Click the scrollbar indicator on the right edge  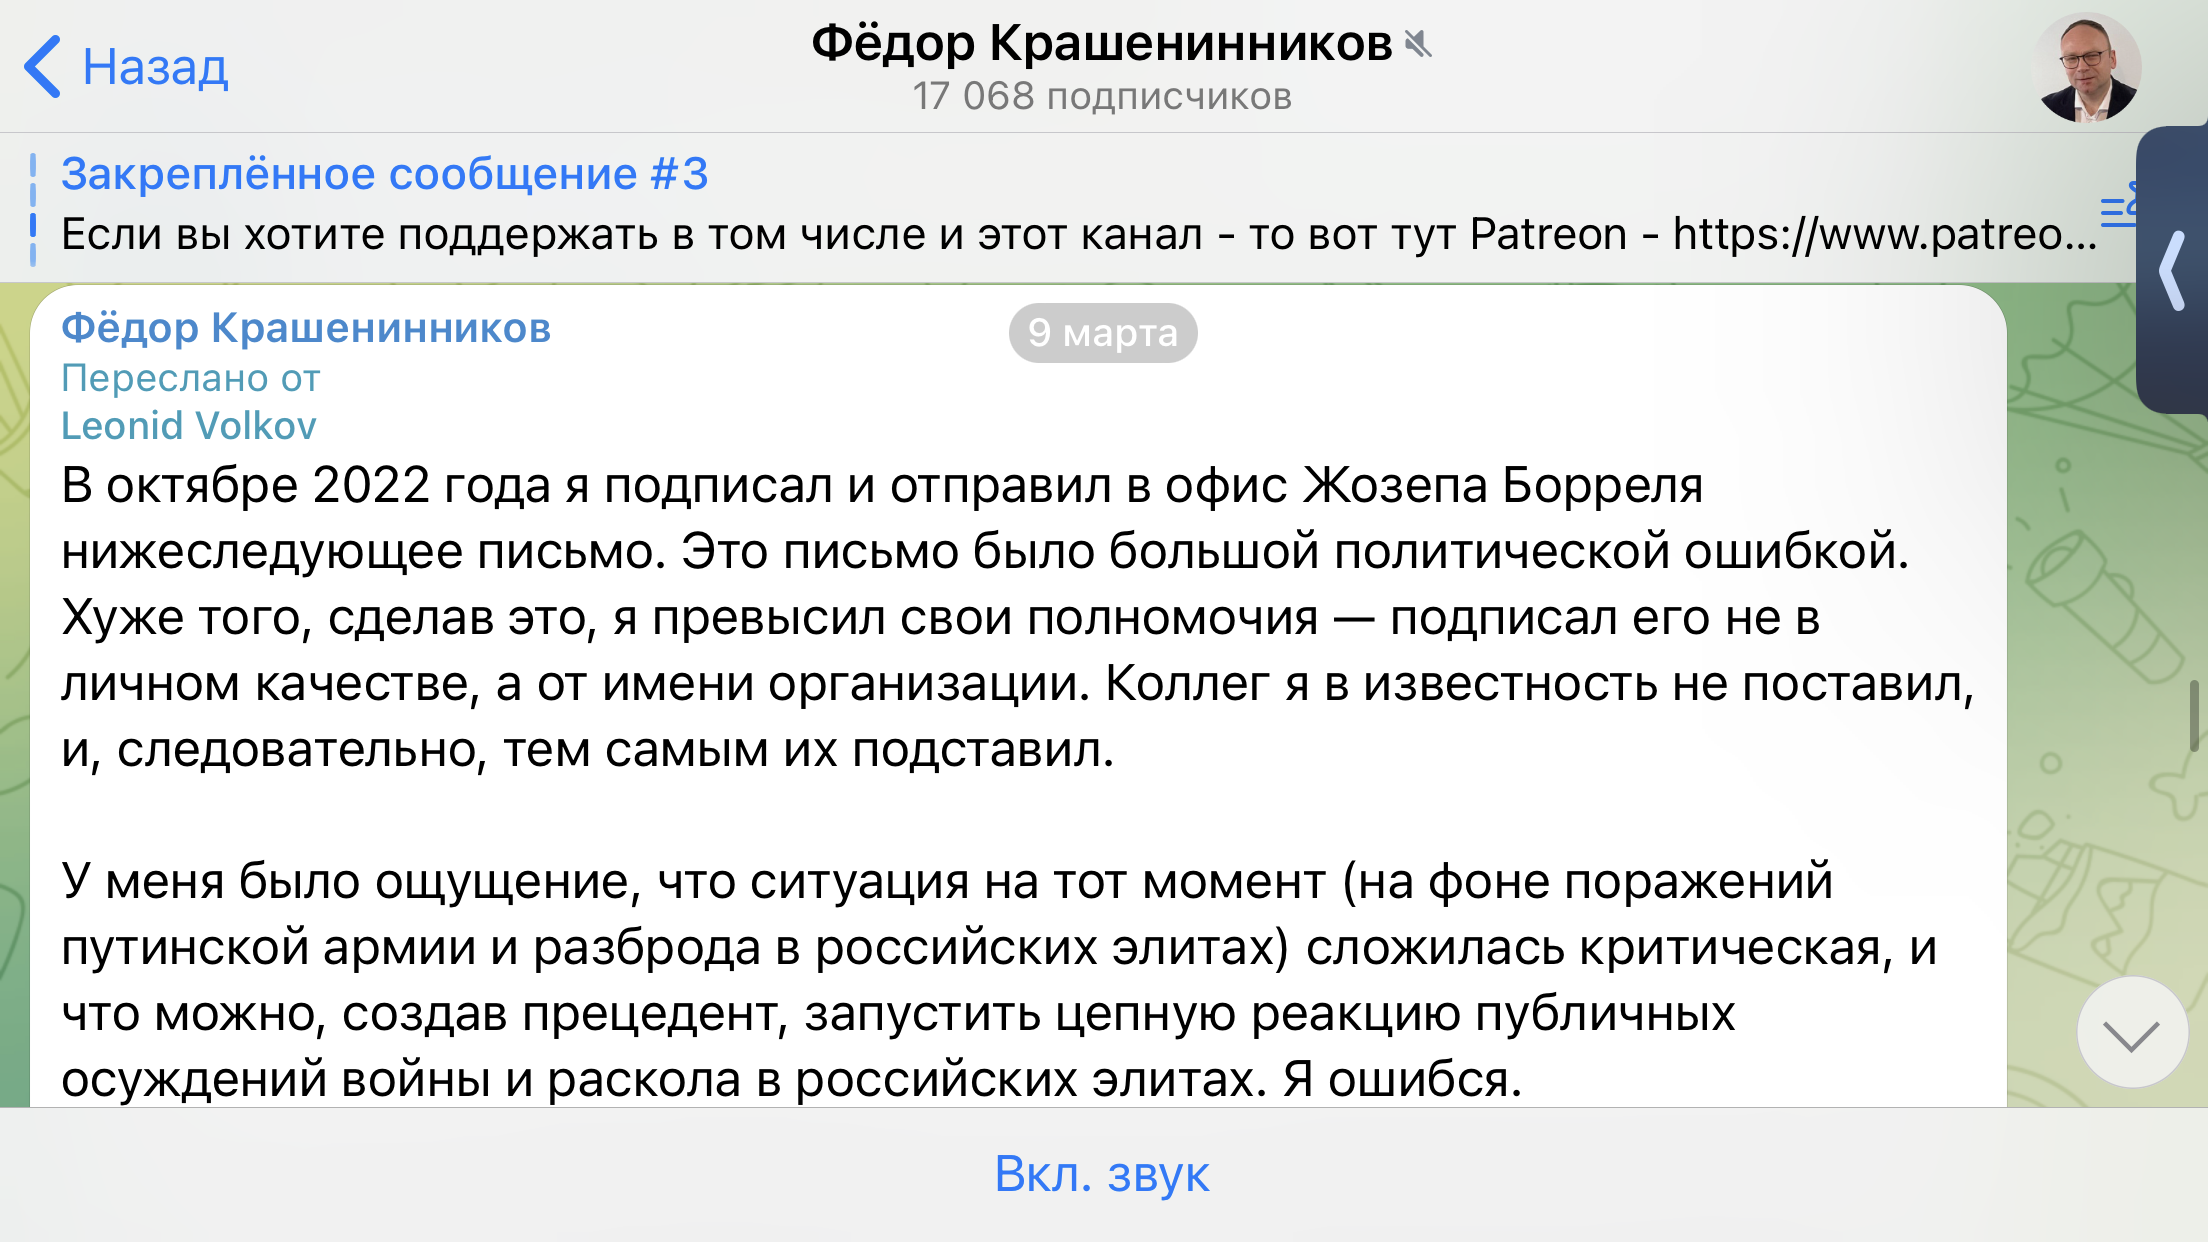tap(2194, 715)
